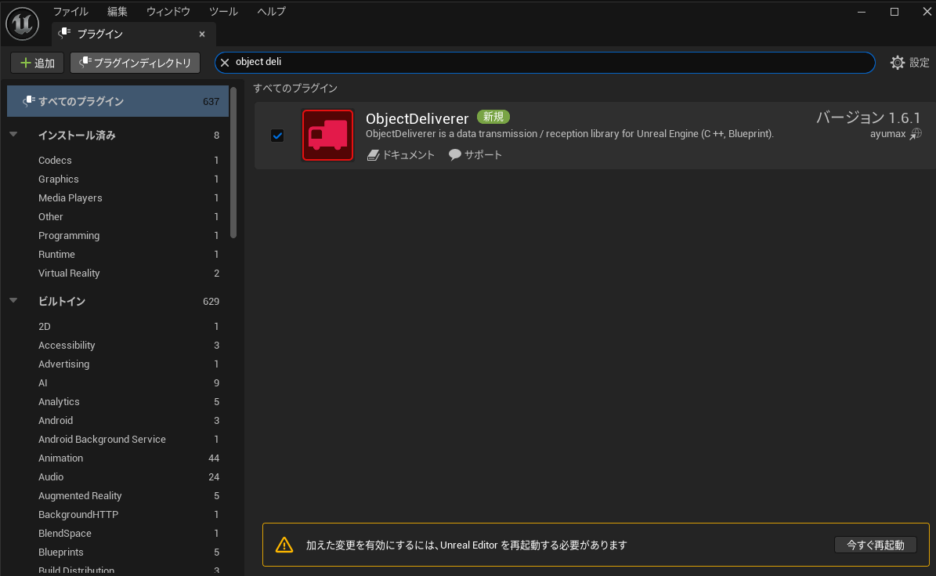
Task: Click the ObjectDeliverer red truck plugin icon
Action: (x=327, y=135)
